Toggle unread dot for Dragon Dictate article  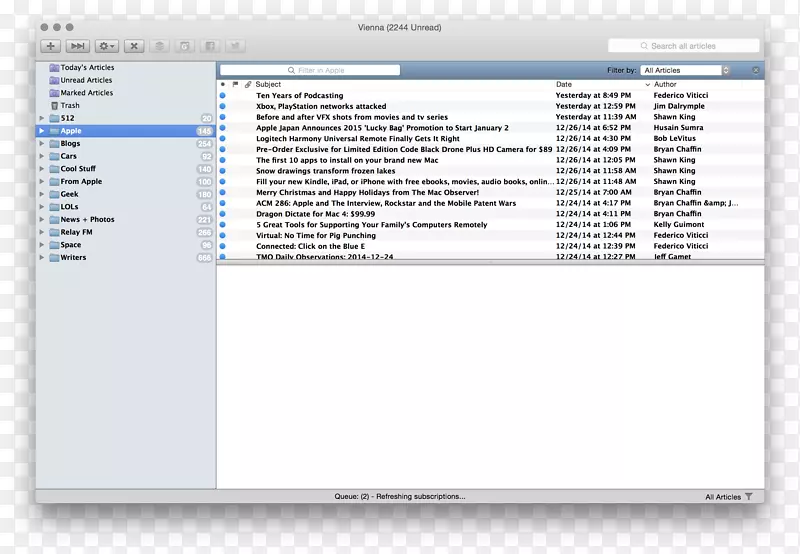(x=222, y=214)
